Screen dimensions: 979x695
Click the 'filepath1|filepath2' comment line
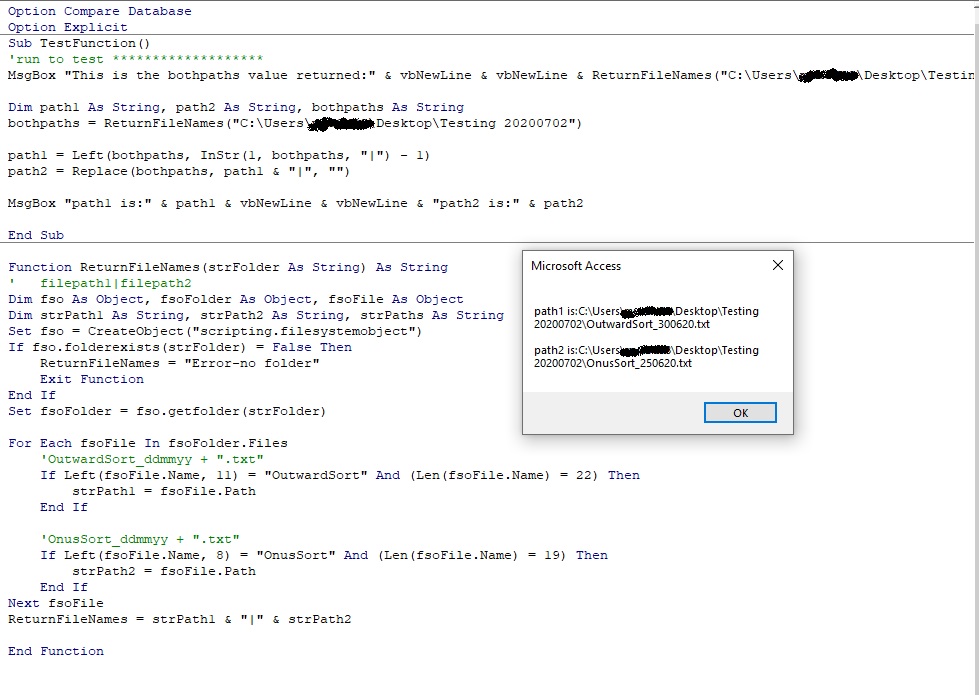tap(100, 283)
